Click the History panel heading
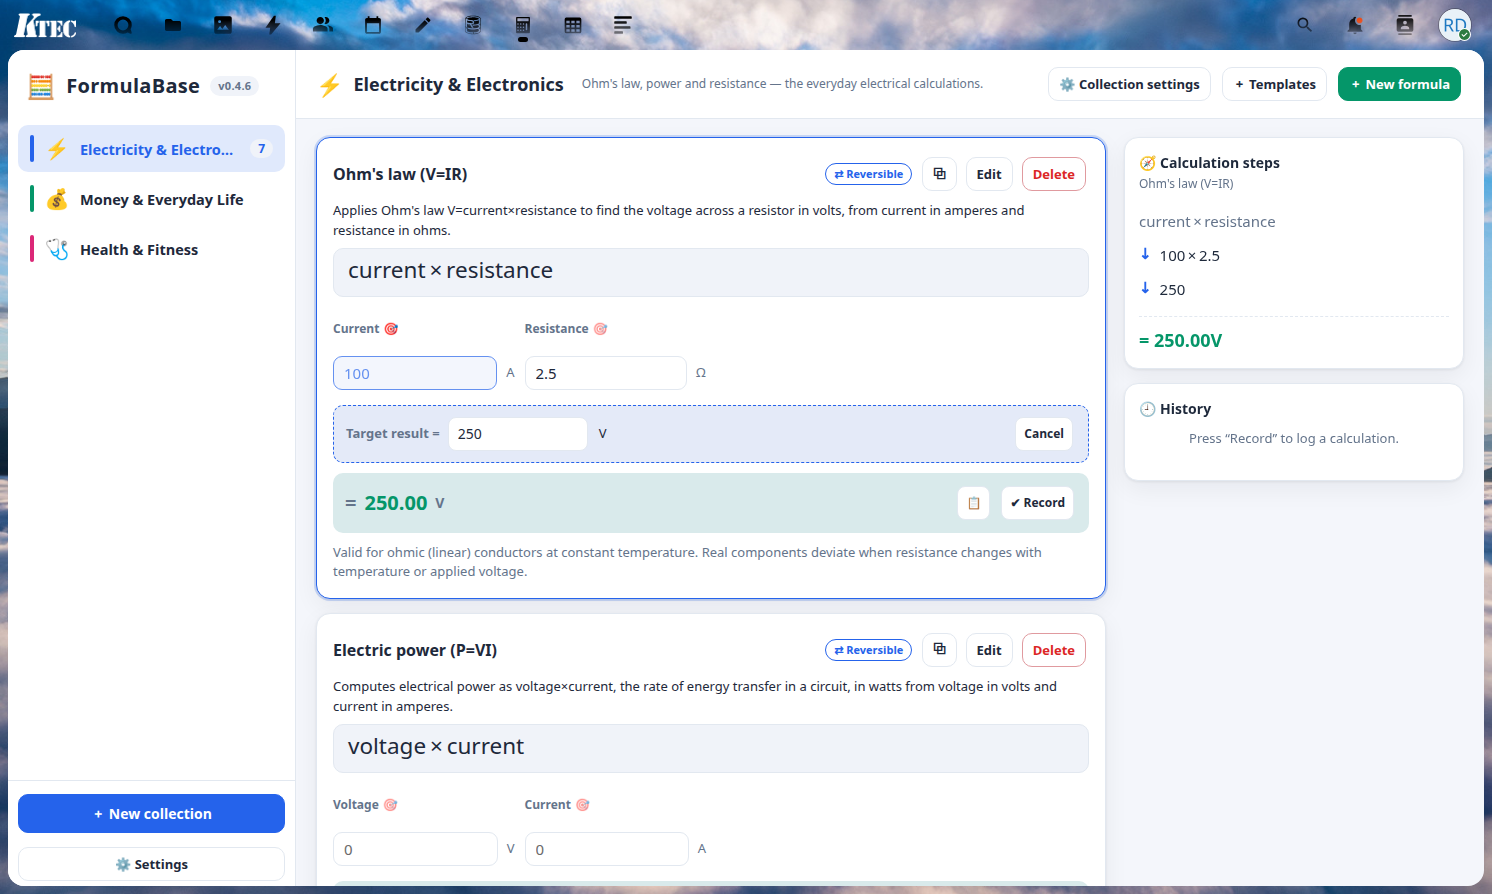This screenshot has height=894, width=1492. (1175, 409)
